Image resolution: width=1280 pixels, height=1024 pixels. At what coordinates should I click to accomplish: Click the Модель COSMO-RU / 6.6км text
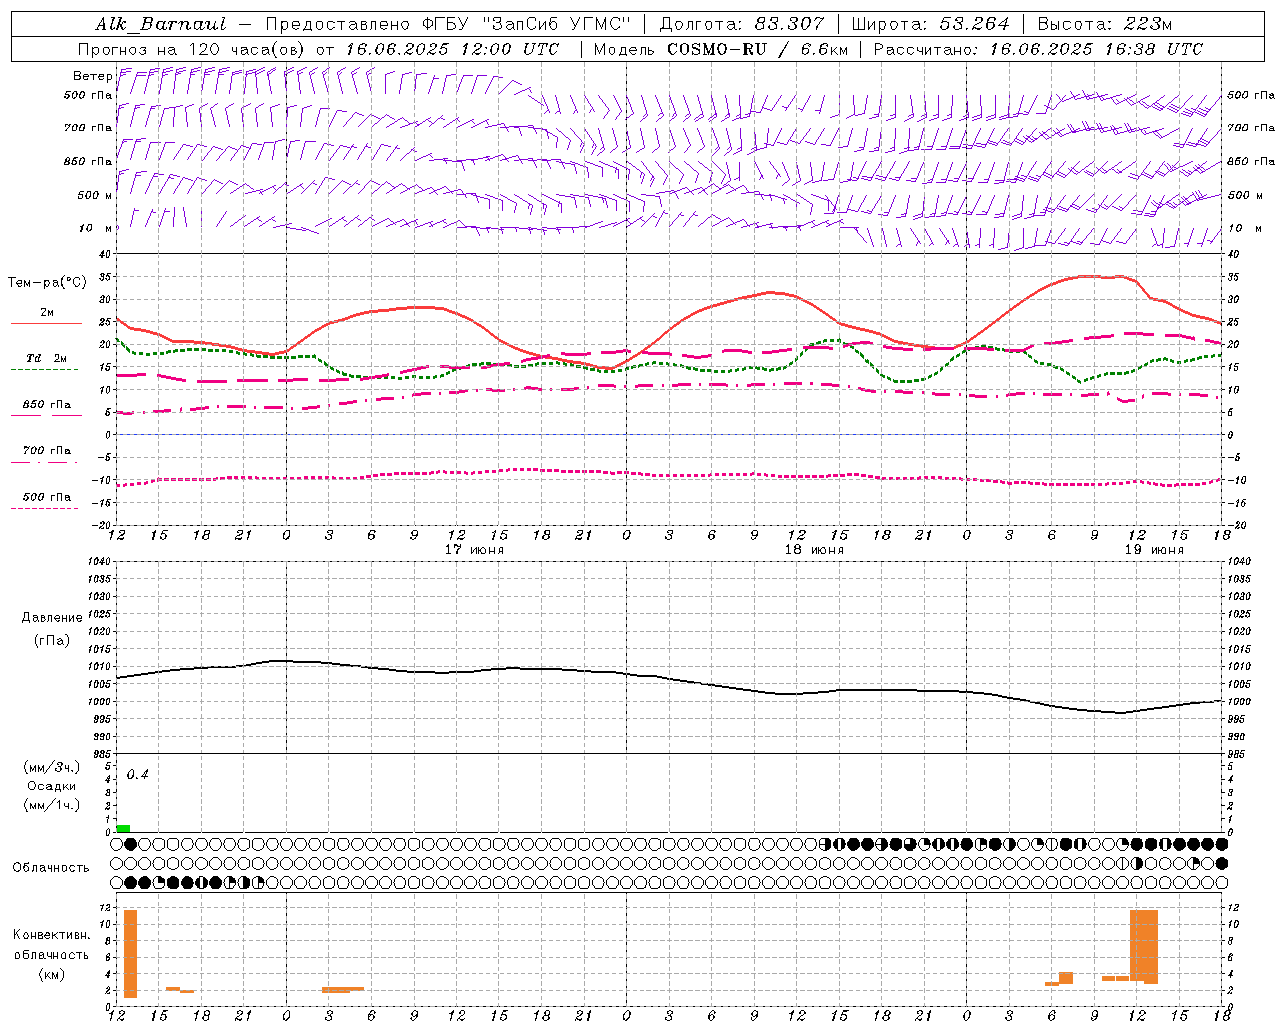click(x=721, y=49)
